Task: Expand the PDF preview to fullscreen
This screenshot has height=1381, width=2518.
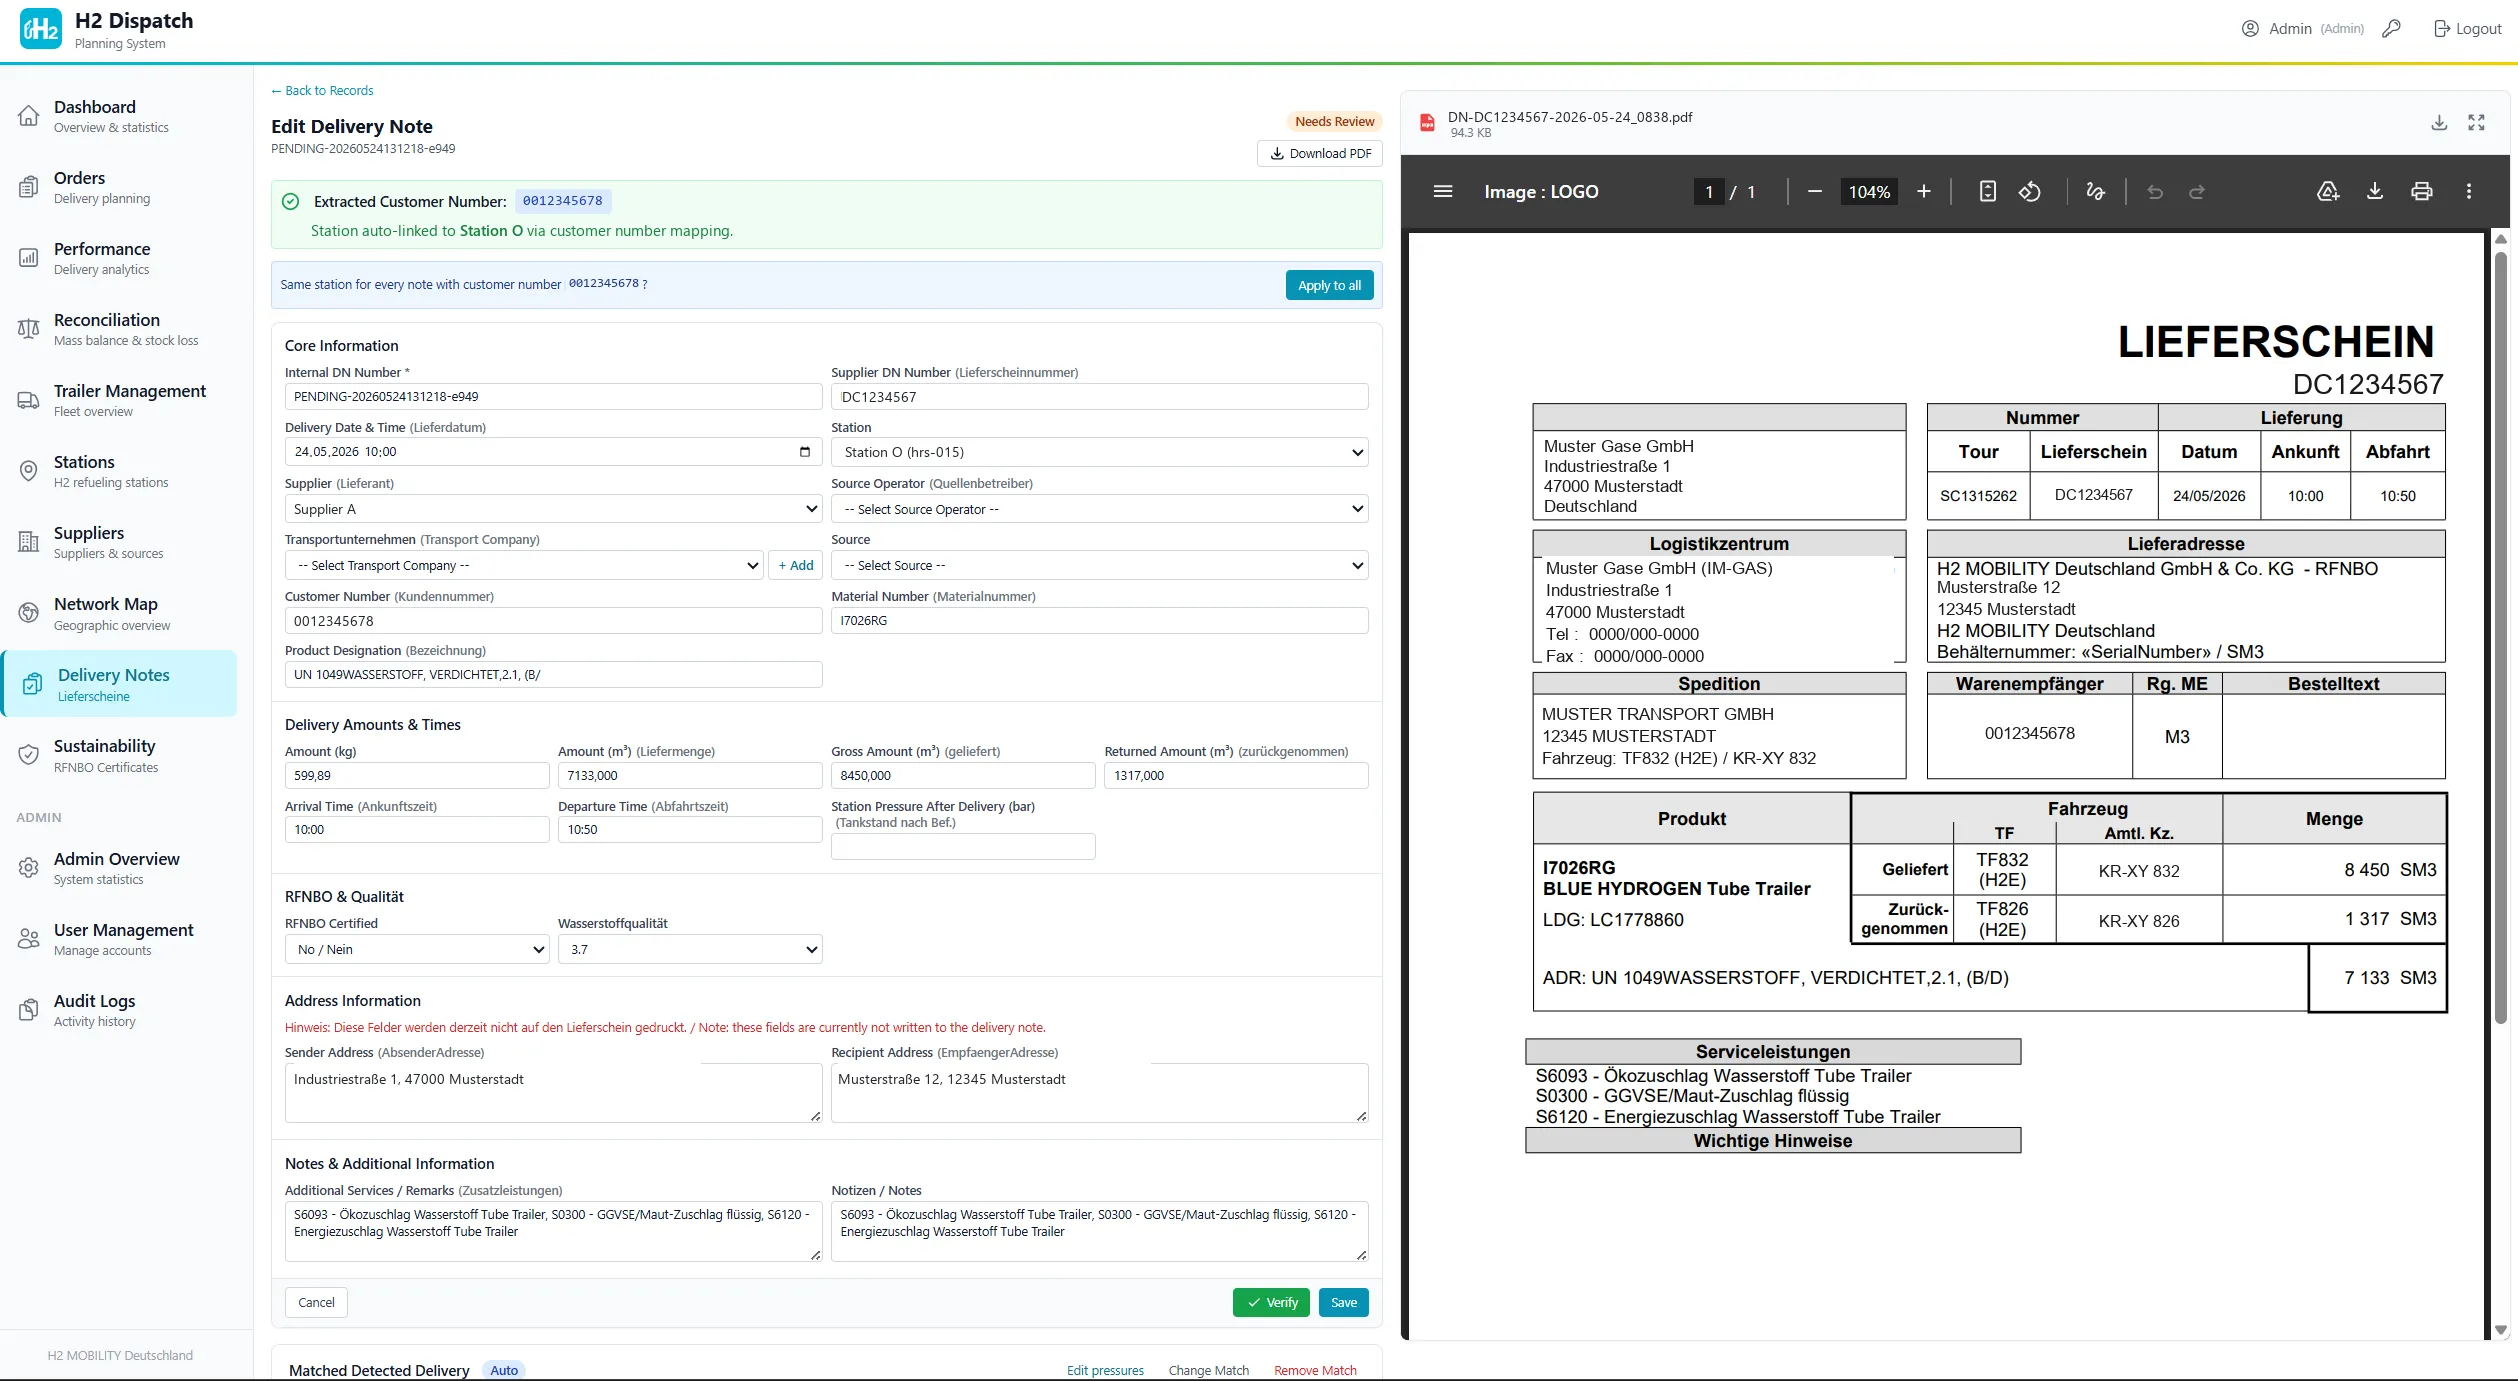Action: [x=2477, y=122]
